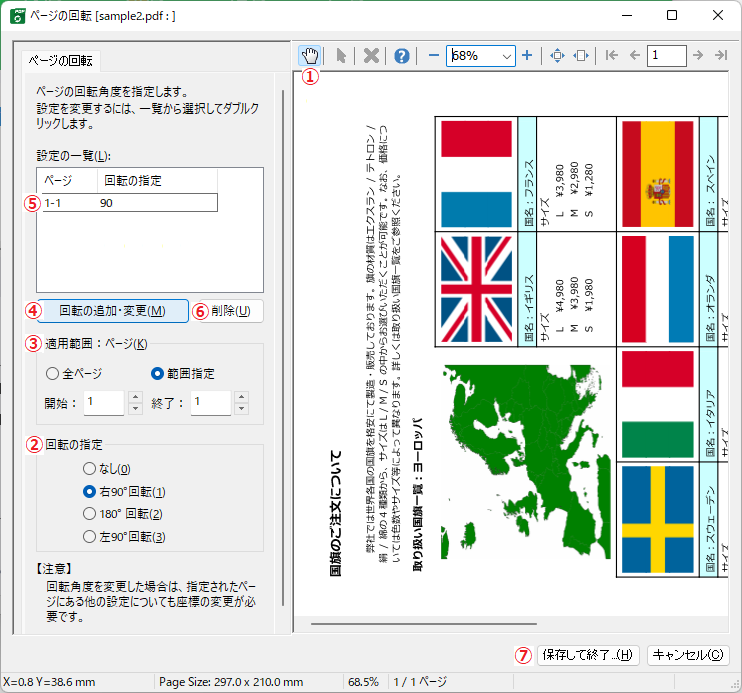Go to the first page
Viewport: 742px width, 693px height.
tap(611, 55)
